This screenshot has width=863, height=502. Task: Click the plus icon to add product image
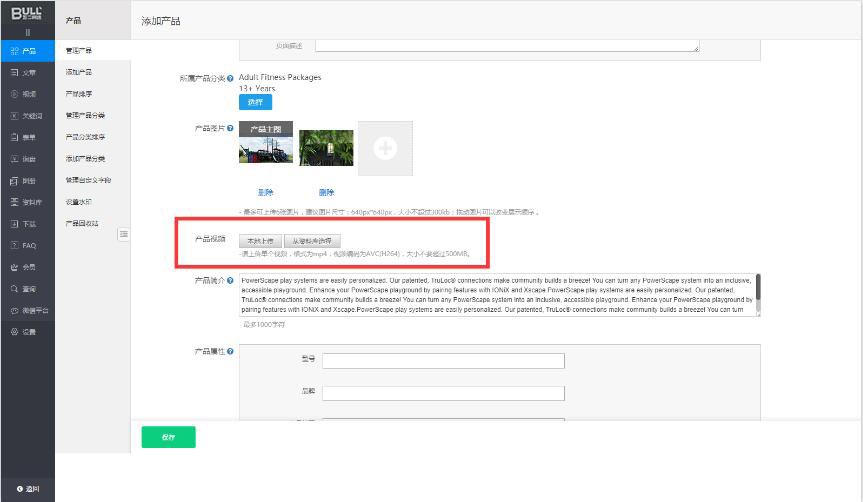(385, 148)
